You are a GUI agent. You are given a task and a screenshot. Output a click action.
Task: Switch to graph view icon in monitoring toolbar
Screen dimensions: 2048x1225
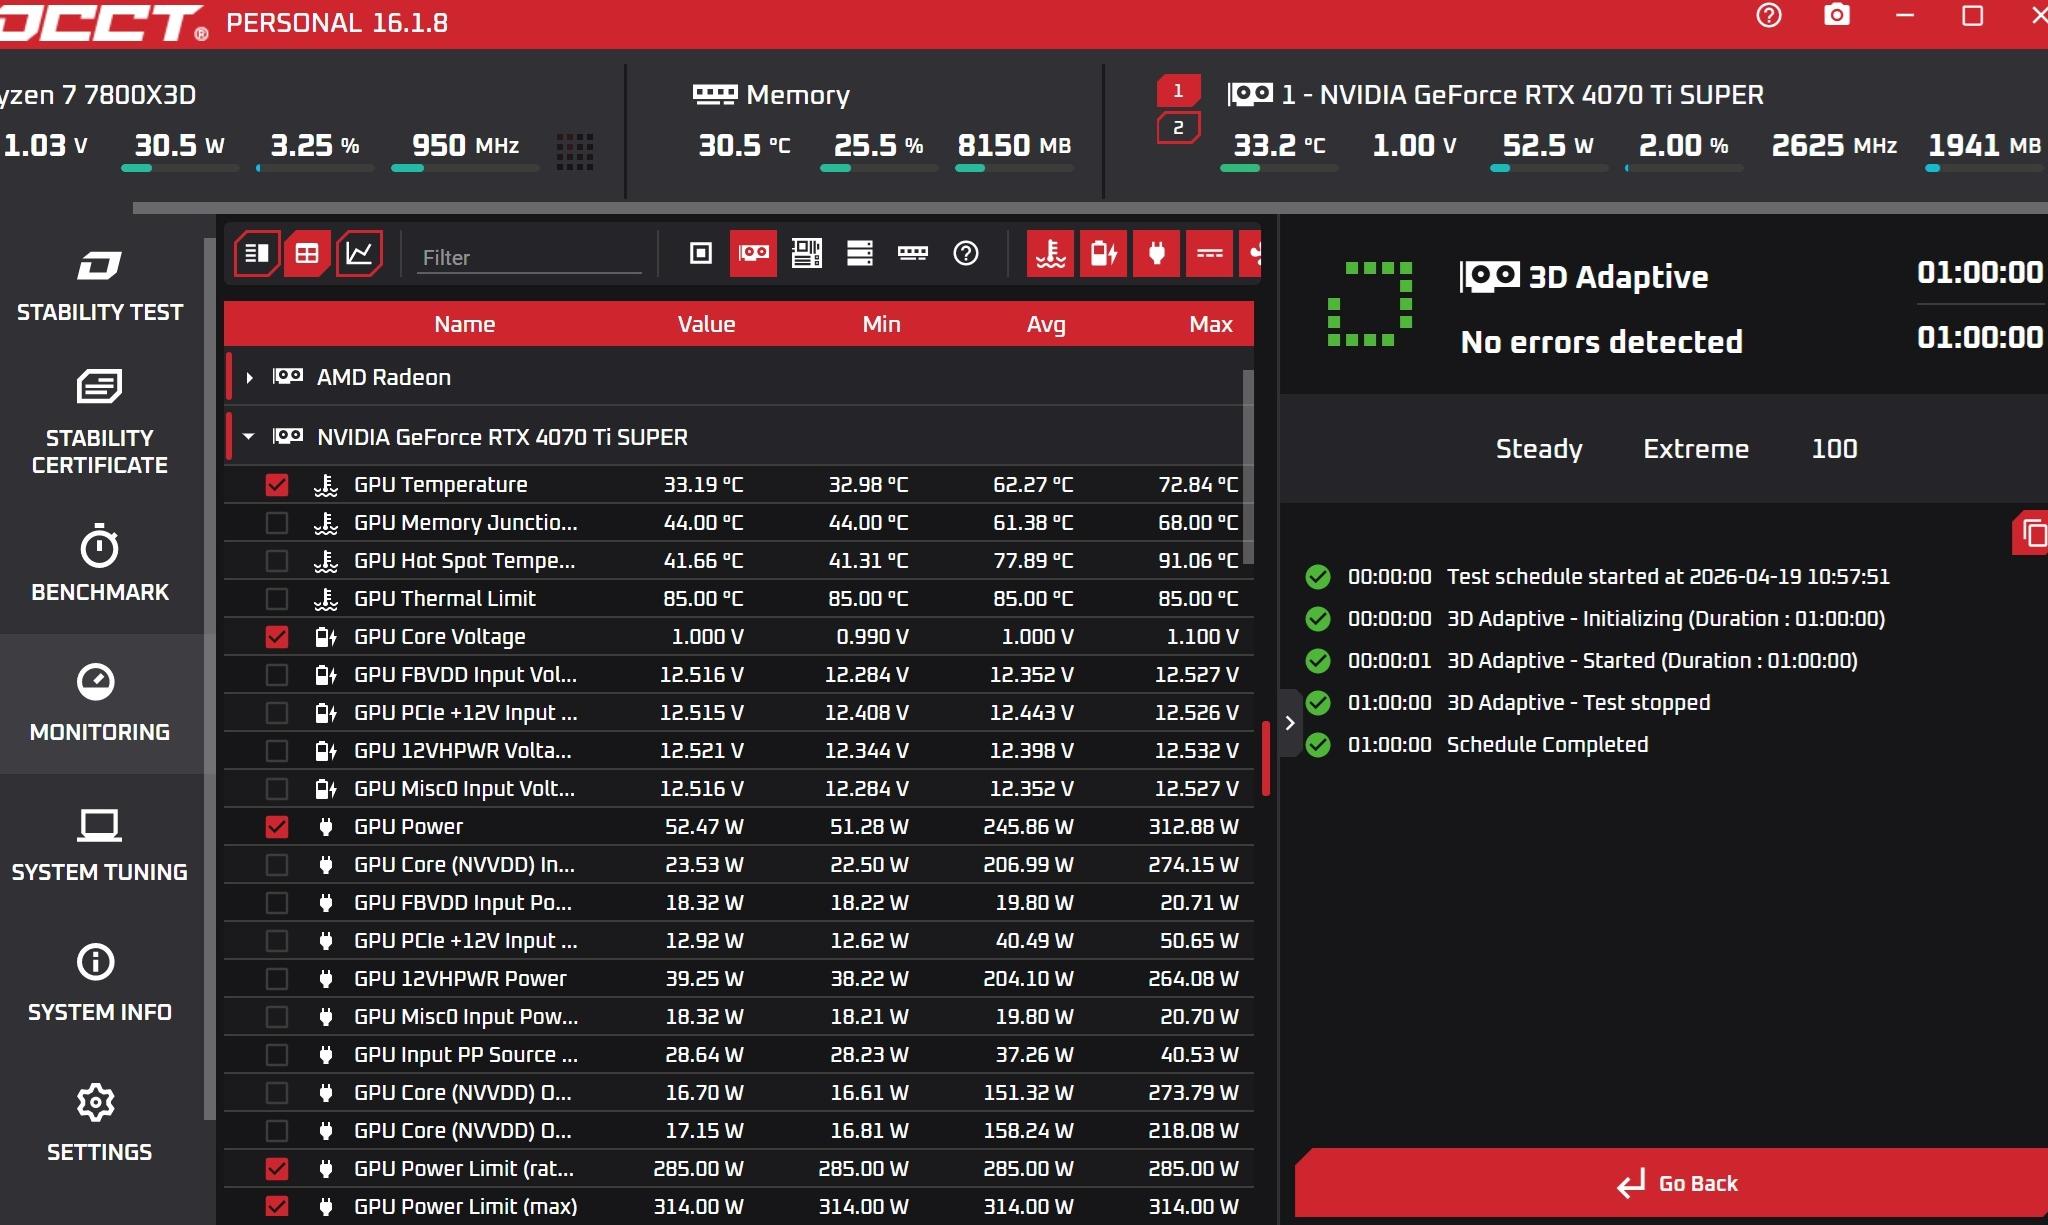(359, 253)
